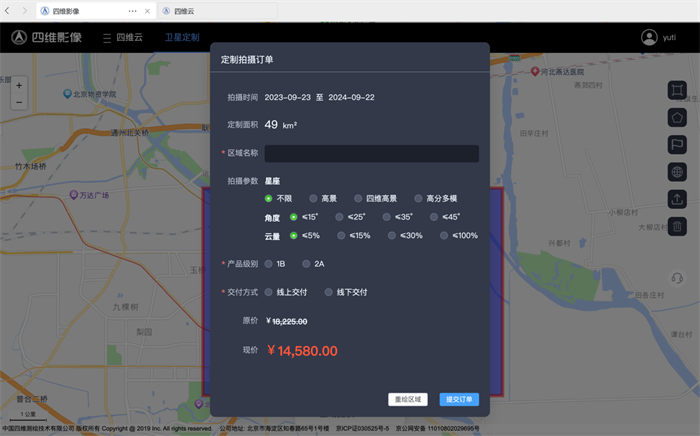The height and width of the screenshot is (436, 700).
Task: Choose cloud cover ≤100% radio
Action: pyautogui.click(x=444, y=235)
